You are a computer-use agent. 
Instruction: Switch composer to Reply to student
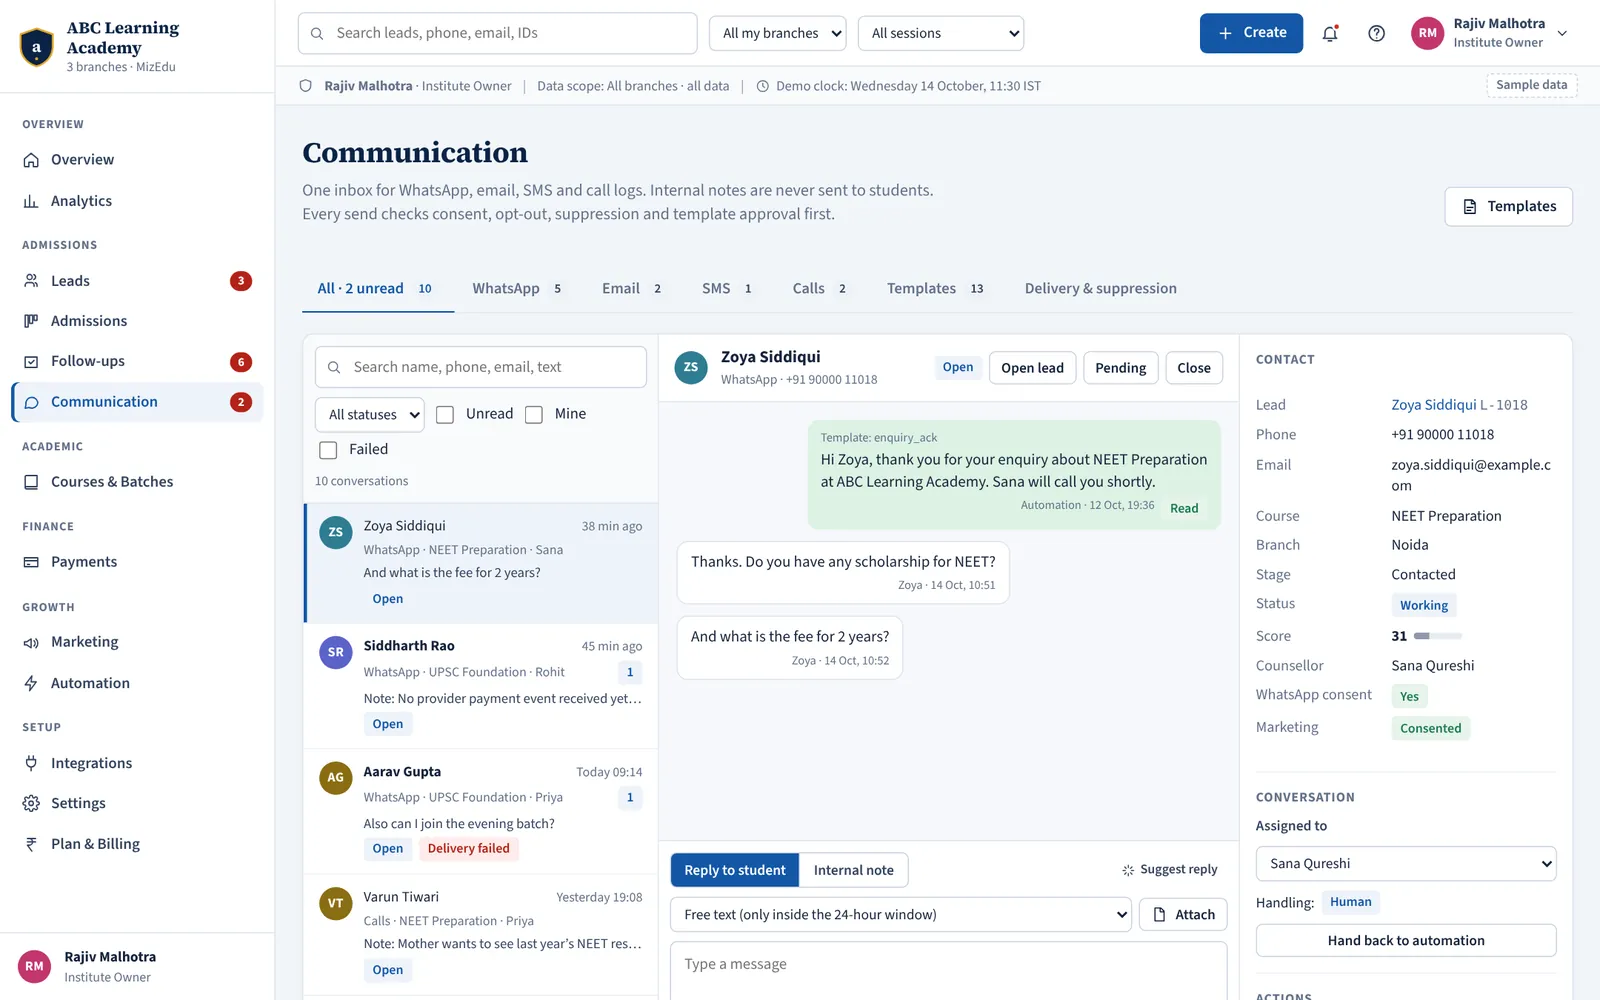tap(735, 870)
